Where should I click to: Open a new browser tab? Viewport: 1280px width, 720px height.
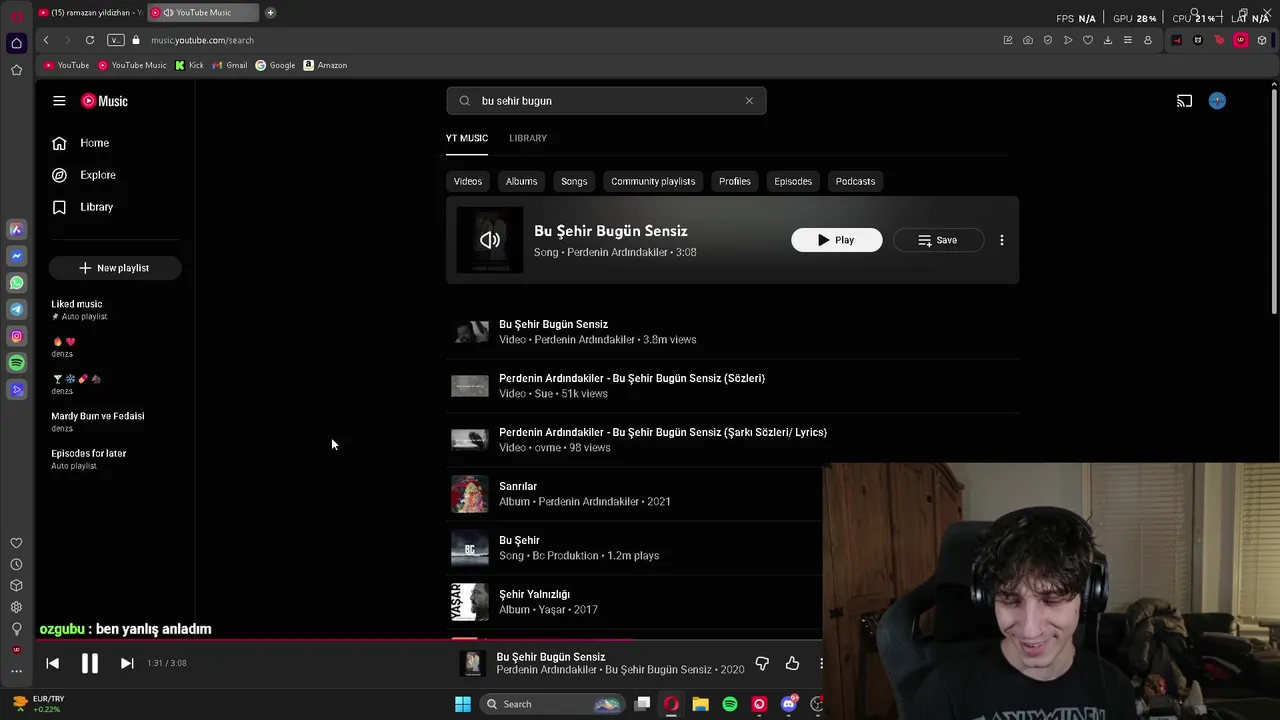tap(270, 12)
